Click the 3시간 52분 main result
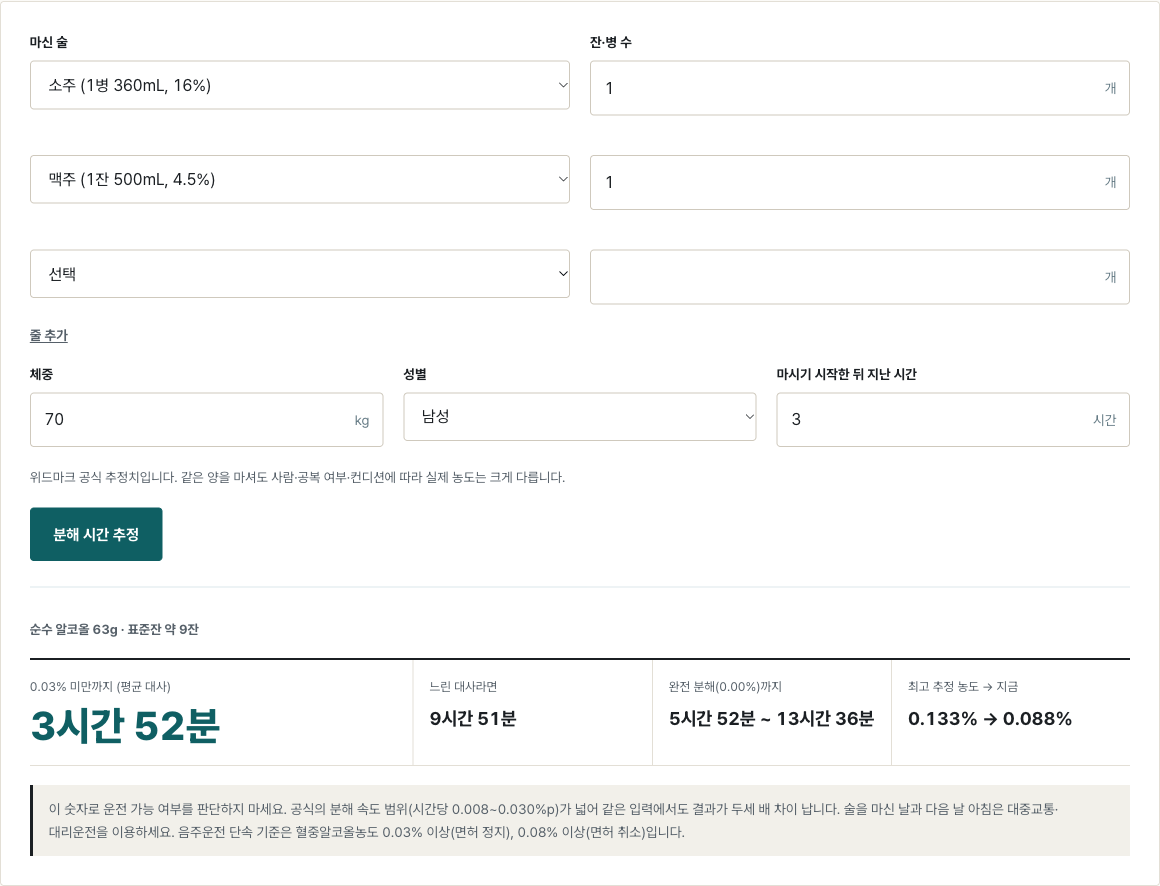Screen dimensions: 1160x886 click(125, 726)
